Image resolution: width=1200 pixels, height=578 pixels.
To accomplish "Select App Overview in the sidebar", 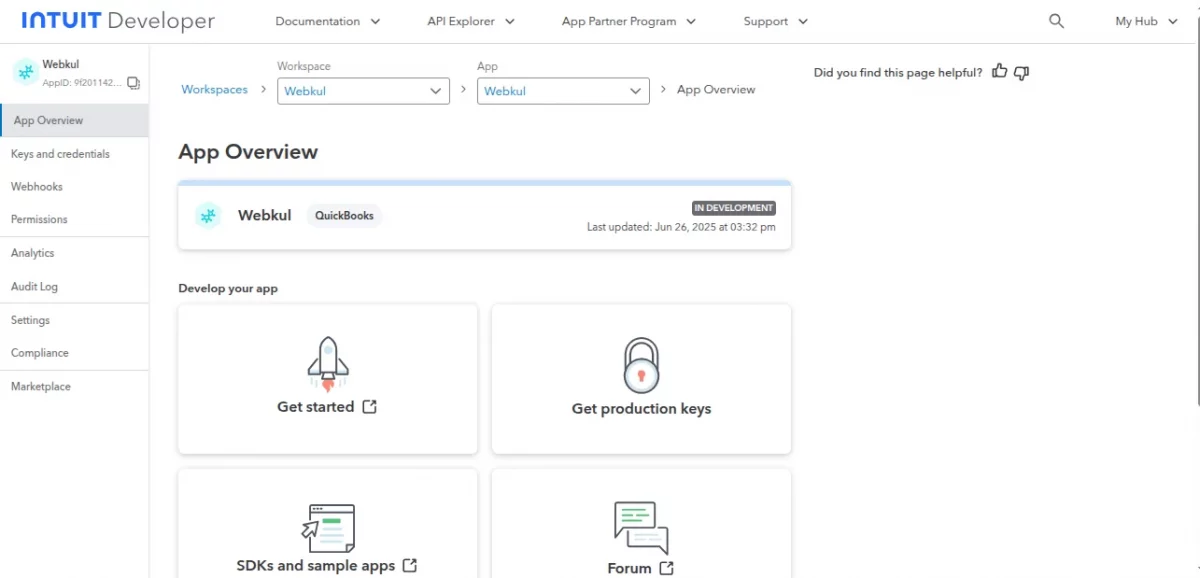I will pos(74,120).
